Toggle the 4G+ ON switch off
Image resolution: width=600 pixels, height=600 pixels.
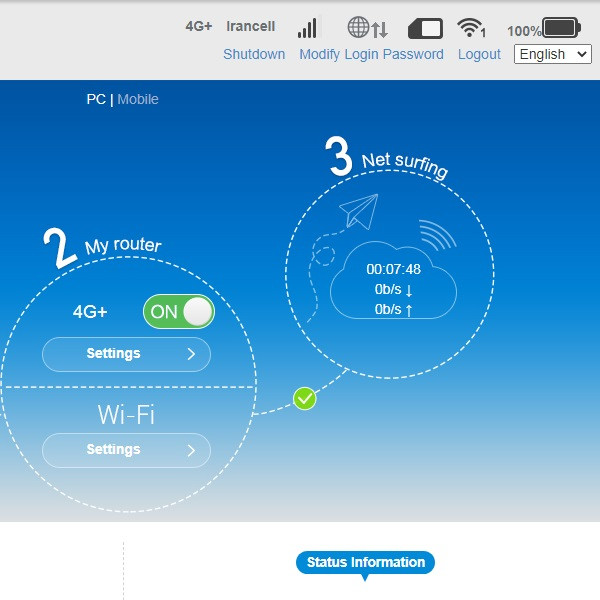[x=179, y=312]
